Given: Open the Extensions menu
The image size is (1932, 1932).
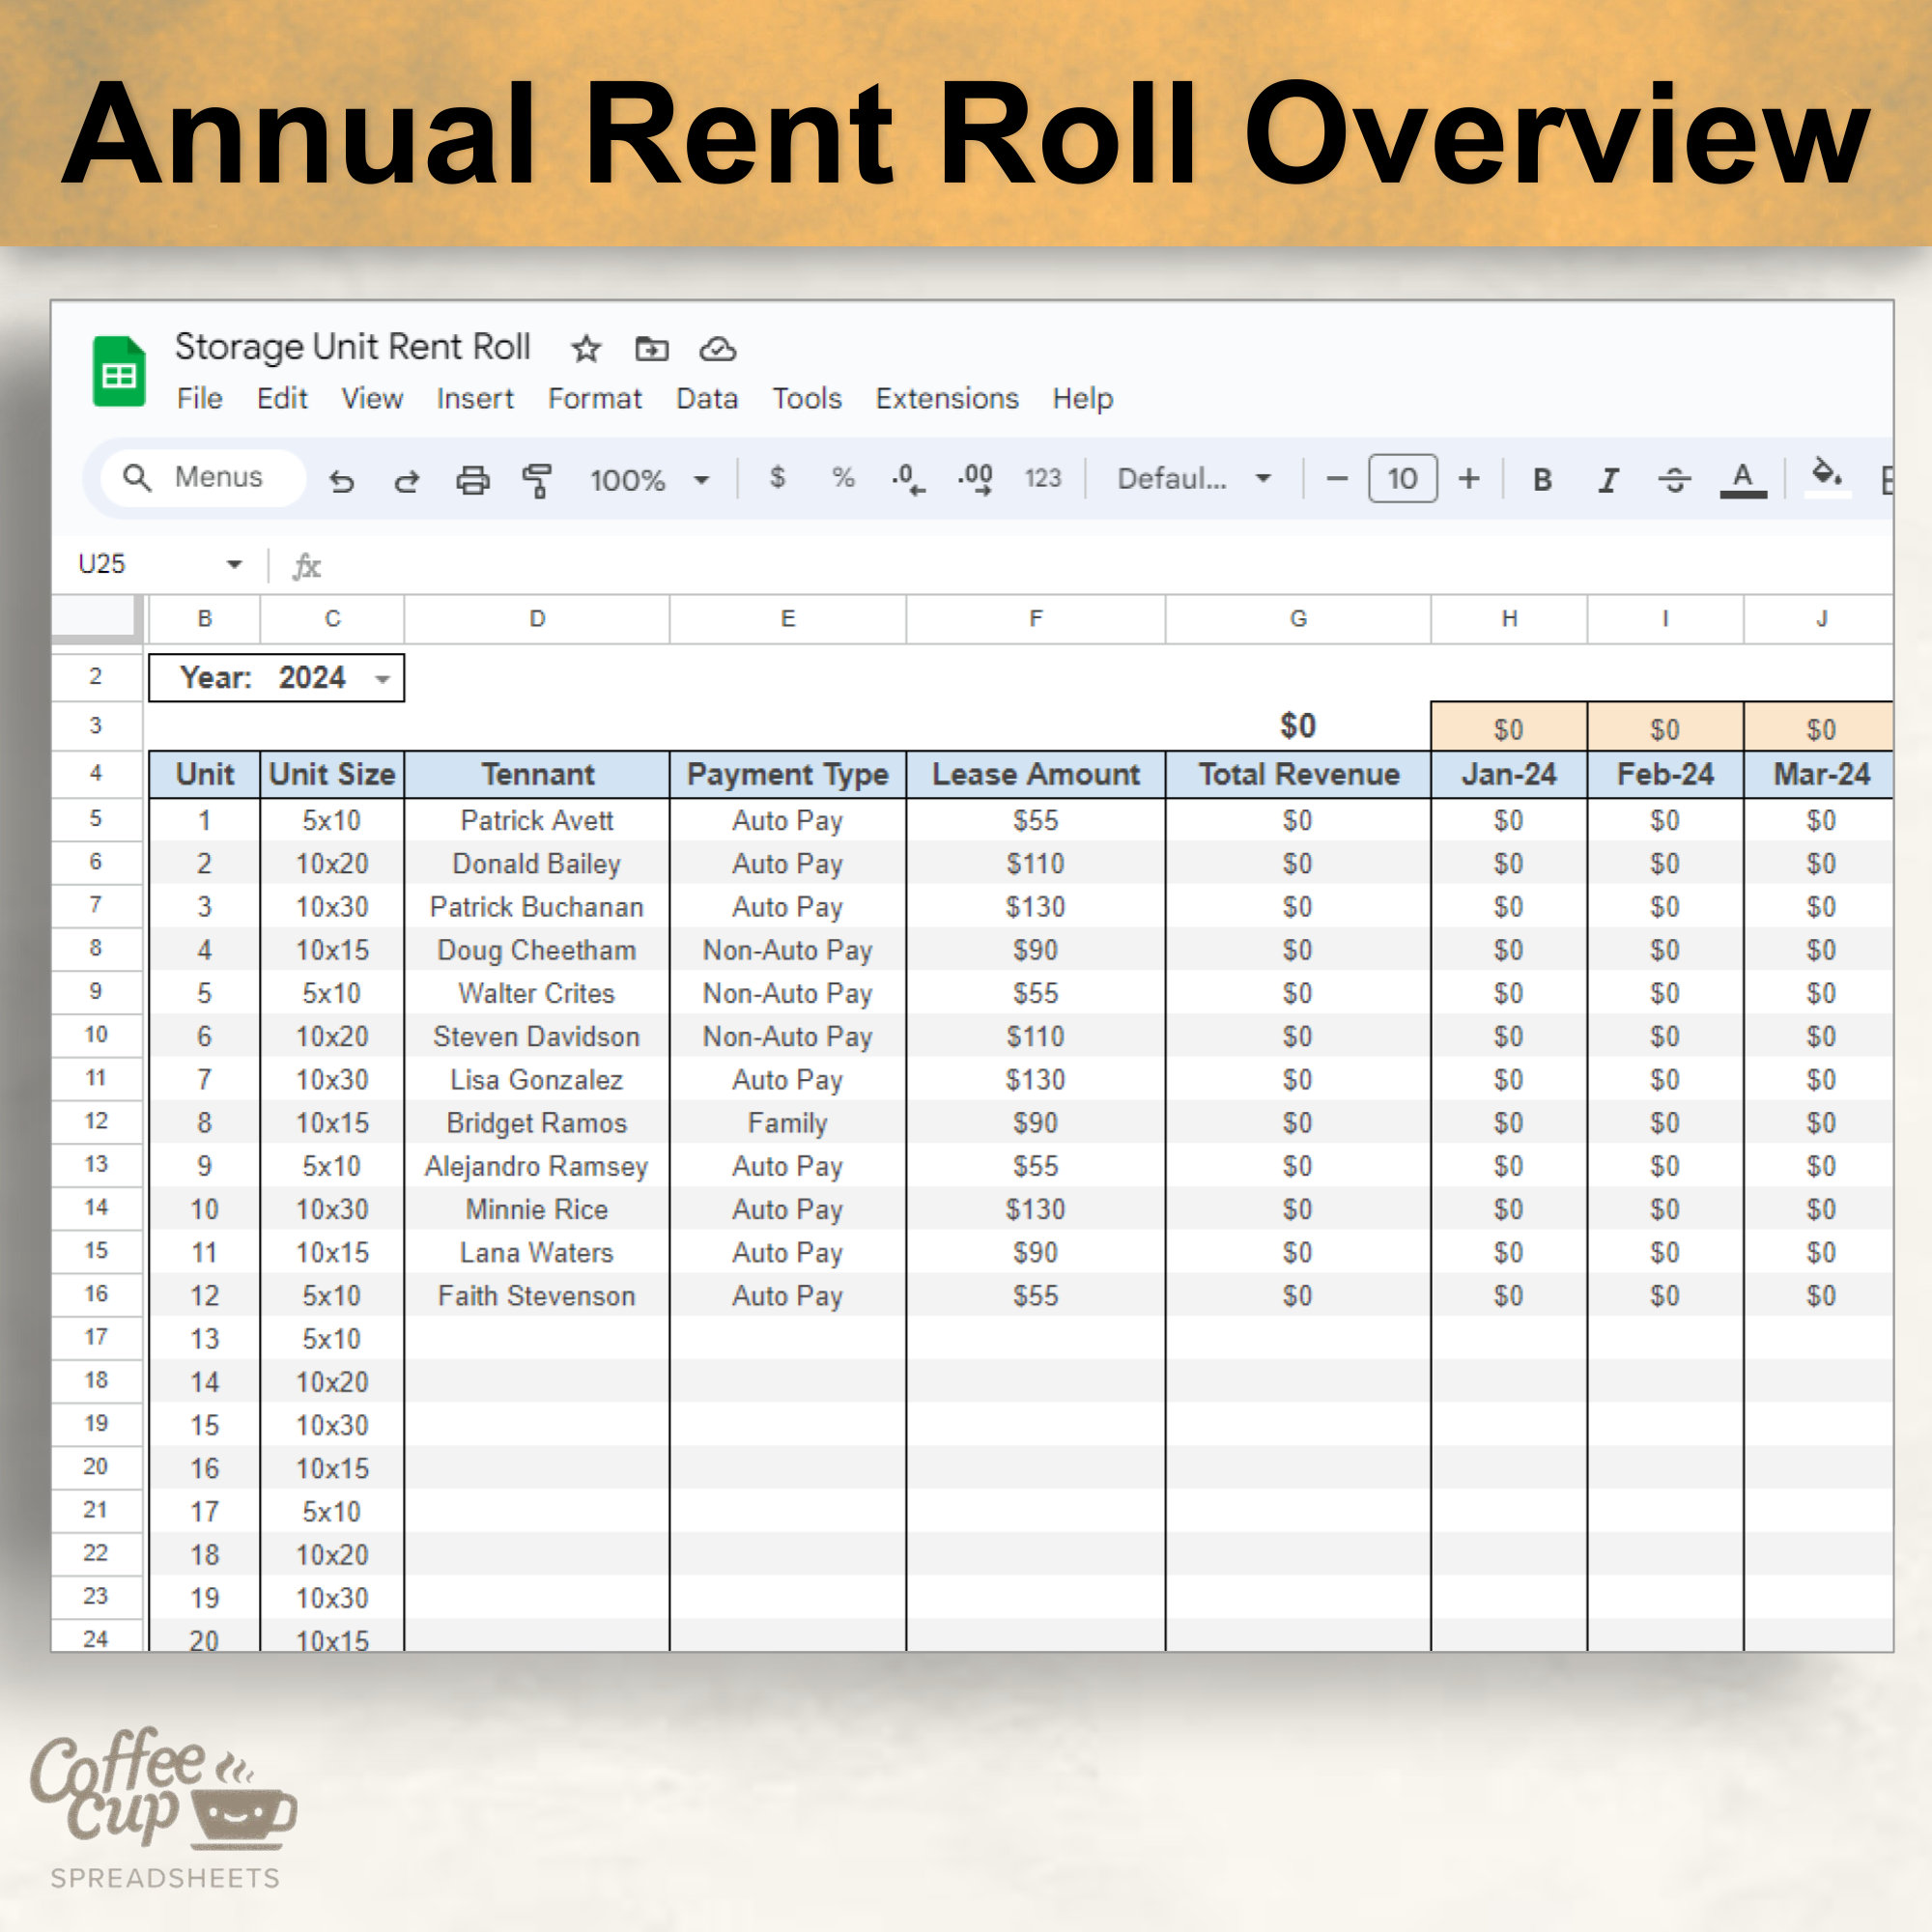Looking at the screenshot, I should [x=947, y=398].
